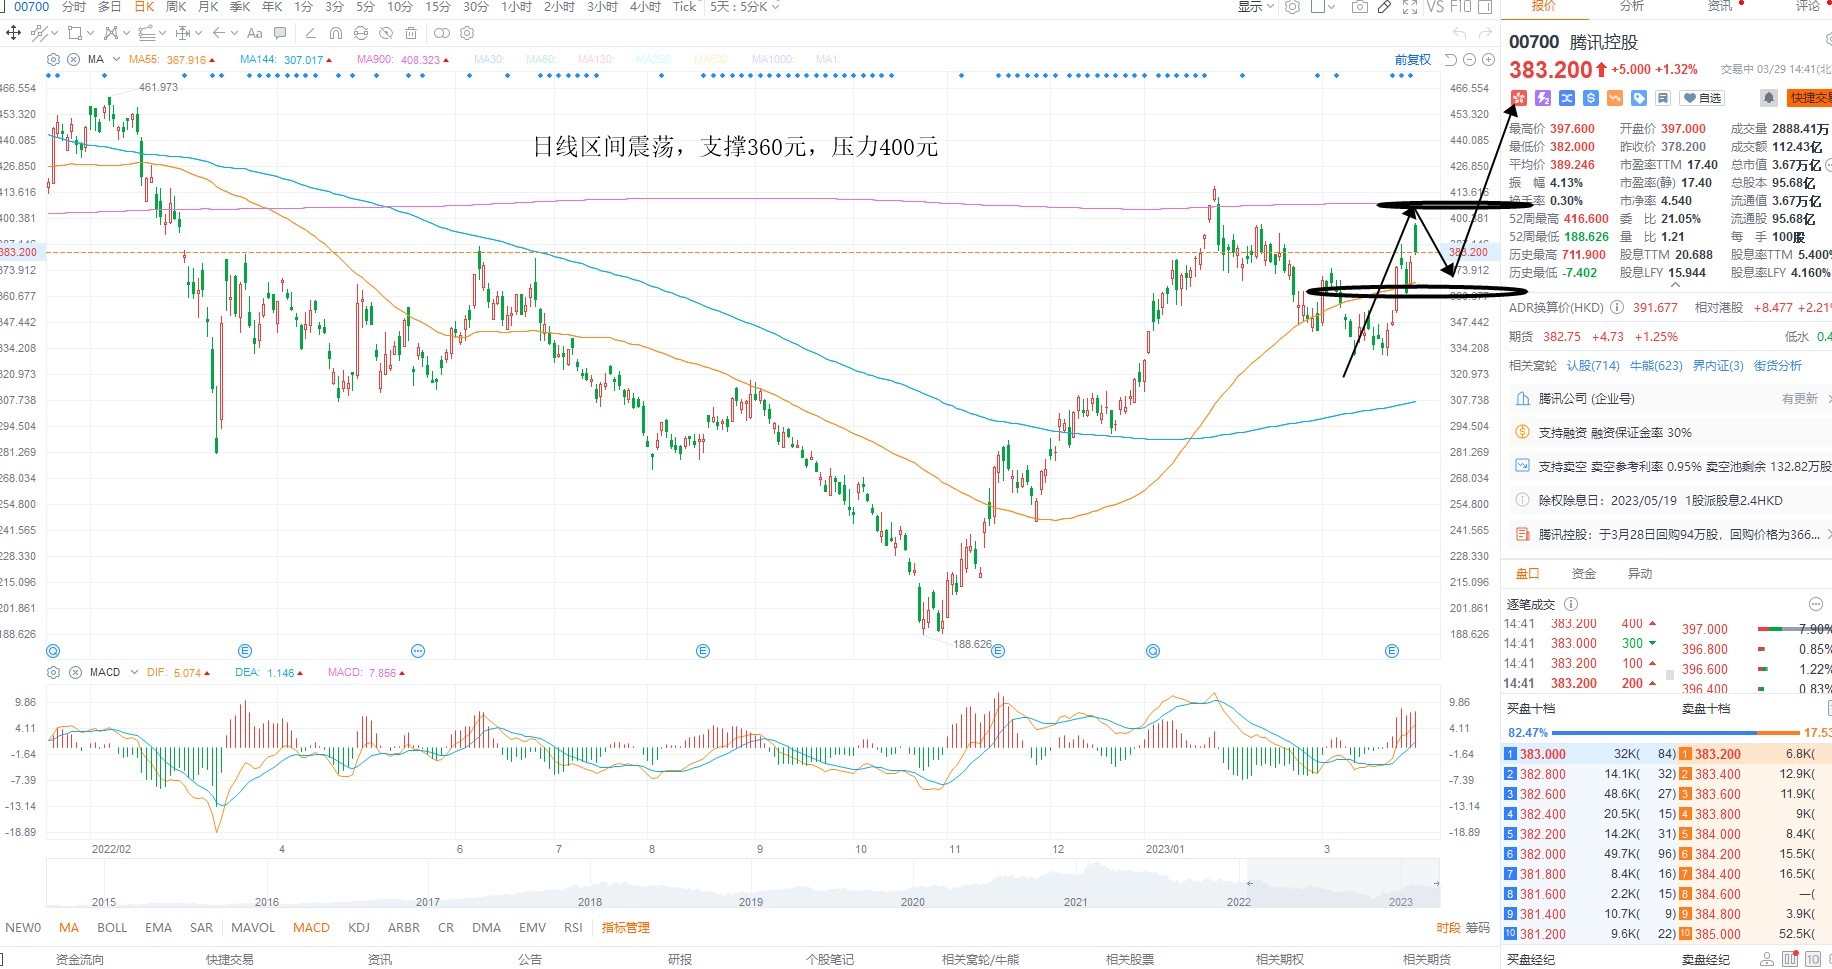Expand the measurement tool dropdown arrow
This screenshot has width=1832, height=969.
point(198,33)
